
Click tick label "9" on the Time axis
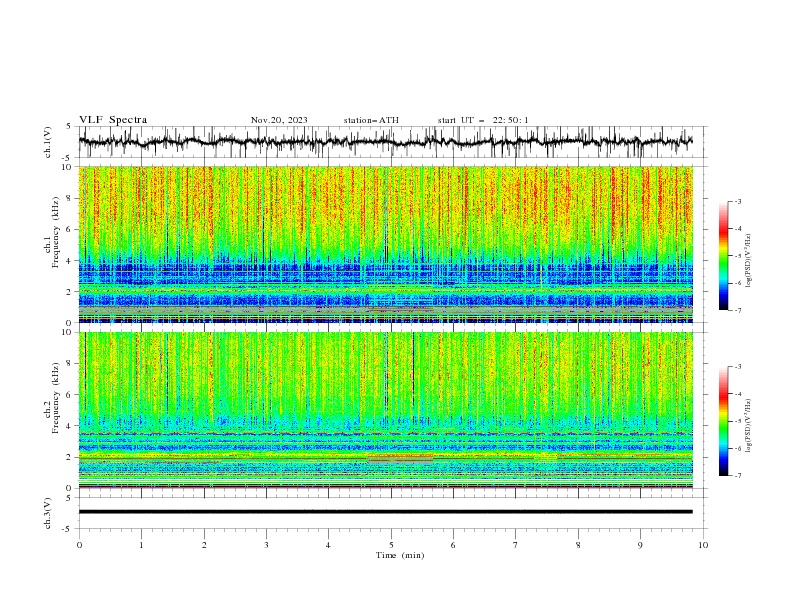pos(640,545)
